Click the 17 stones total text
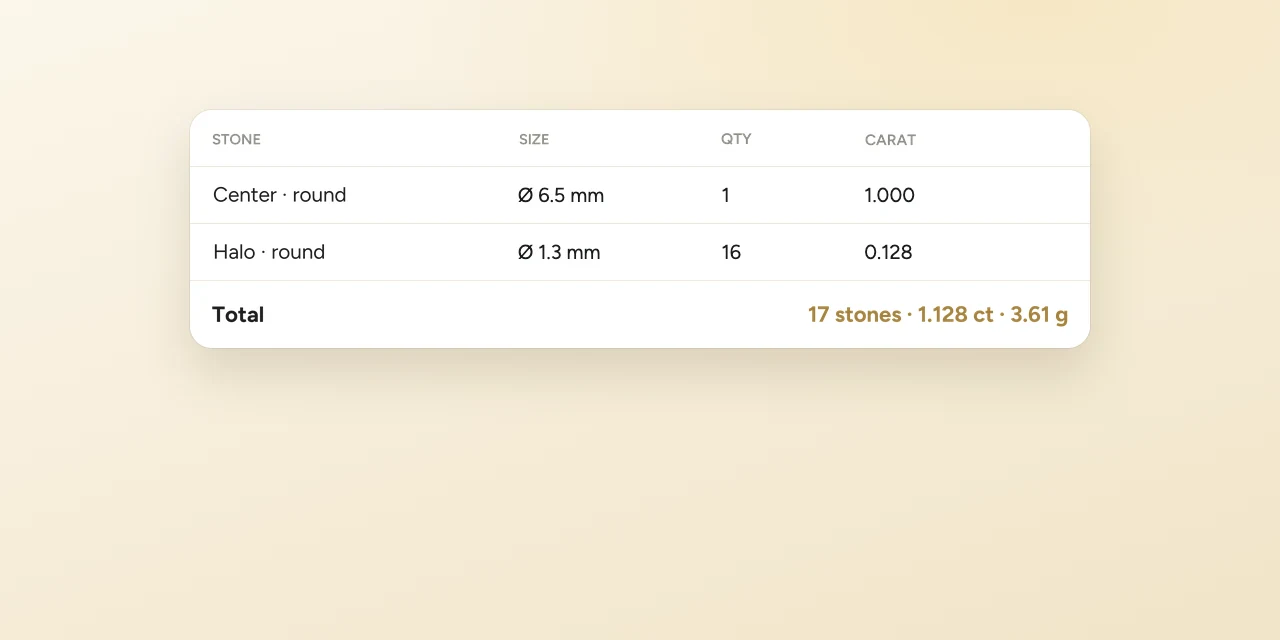The width and height of the screenshot is (1280, 640). point(855,314)
